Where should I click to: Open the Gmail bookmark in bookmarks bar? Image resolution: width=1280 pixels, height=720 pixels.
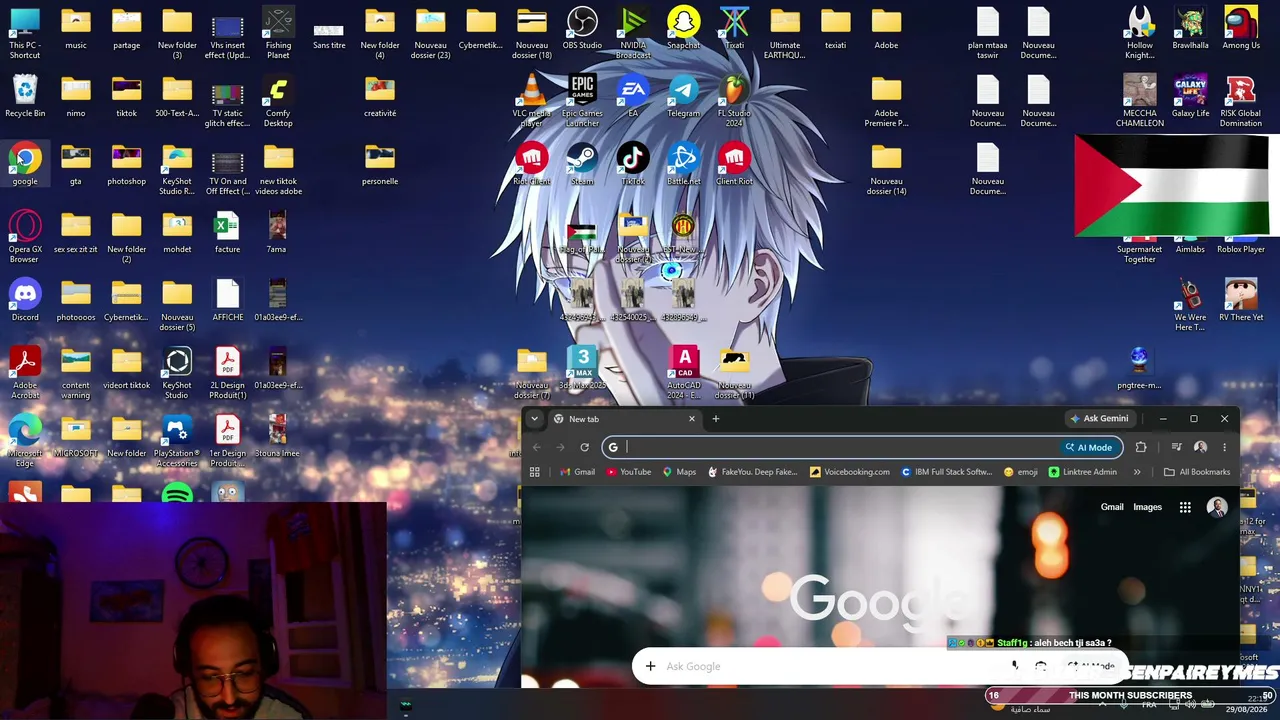point(578,472)
